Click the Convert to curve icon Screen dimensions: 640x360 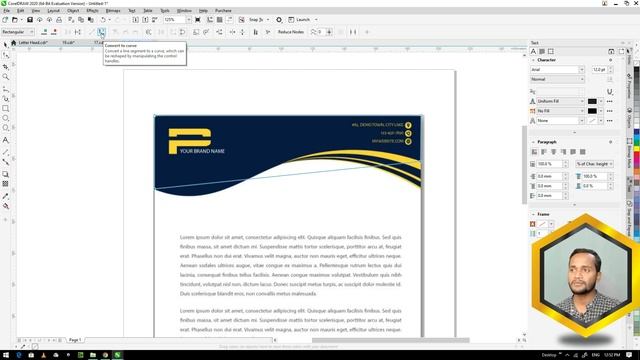101,32
